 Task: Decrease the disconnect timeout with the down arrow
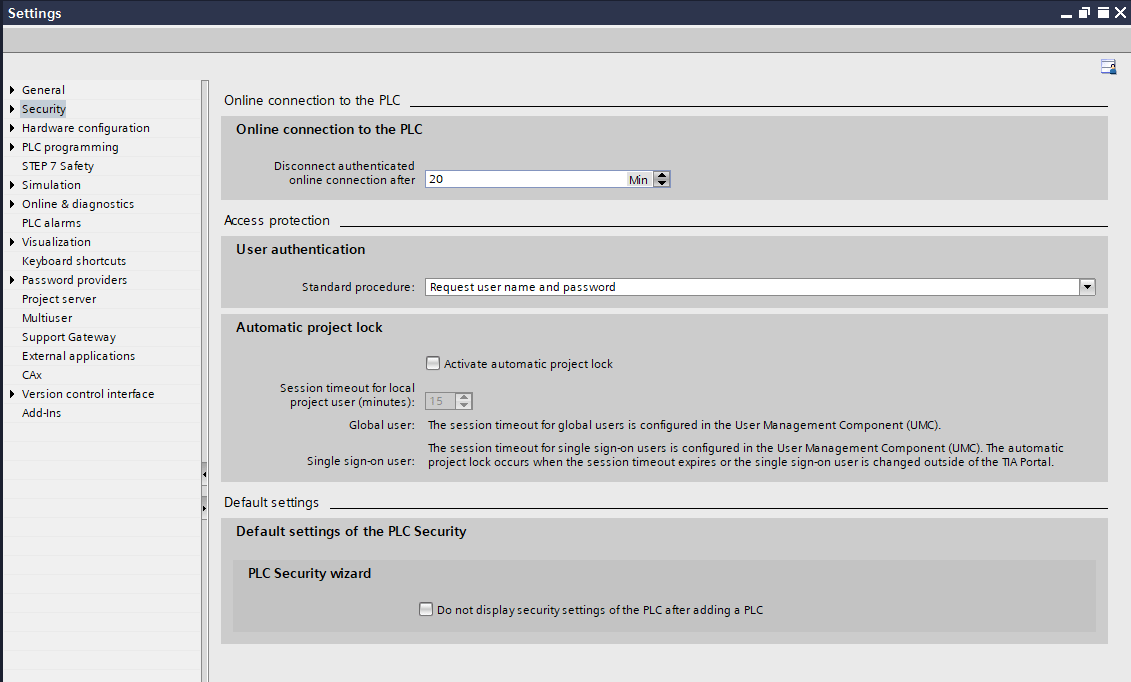tap(662, 184)
